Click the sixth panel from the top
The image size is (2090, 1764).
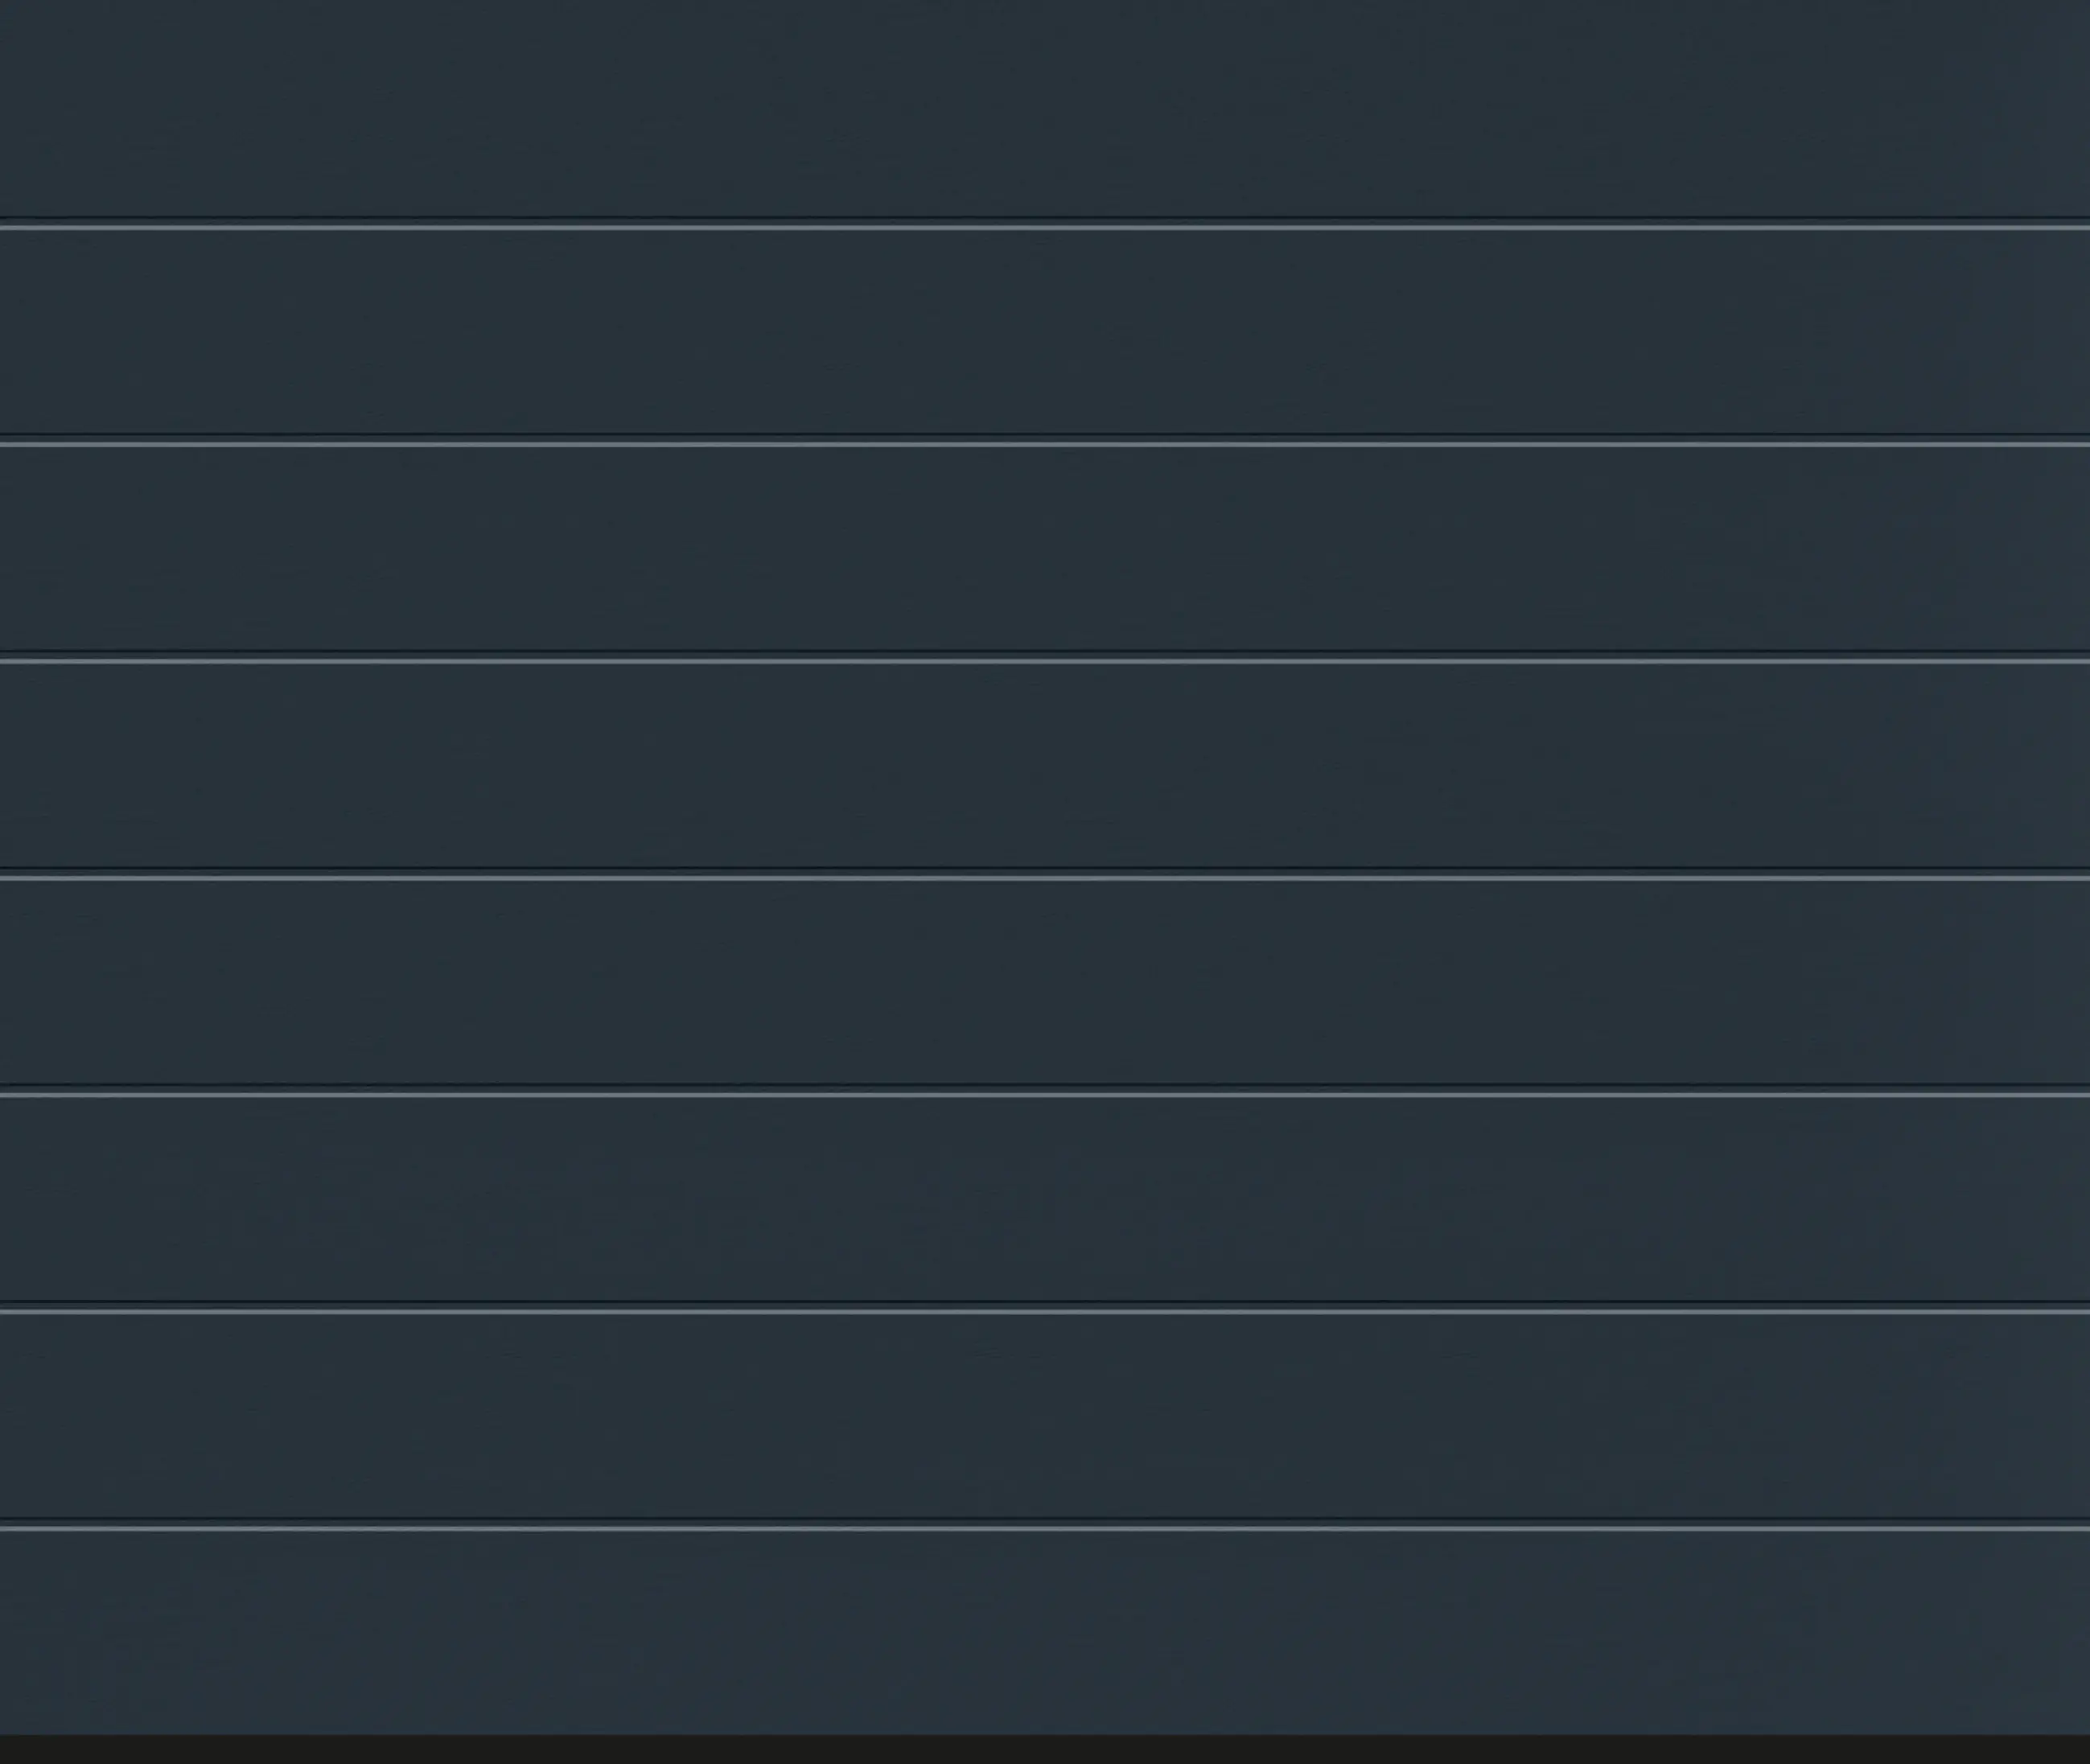coord(1045,1200)
